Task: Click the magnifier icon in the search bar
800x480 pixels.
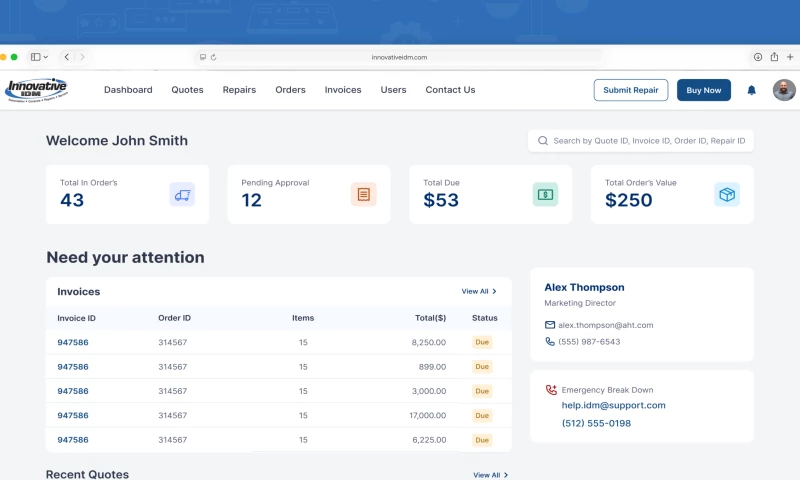Action: coord(543,141)
